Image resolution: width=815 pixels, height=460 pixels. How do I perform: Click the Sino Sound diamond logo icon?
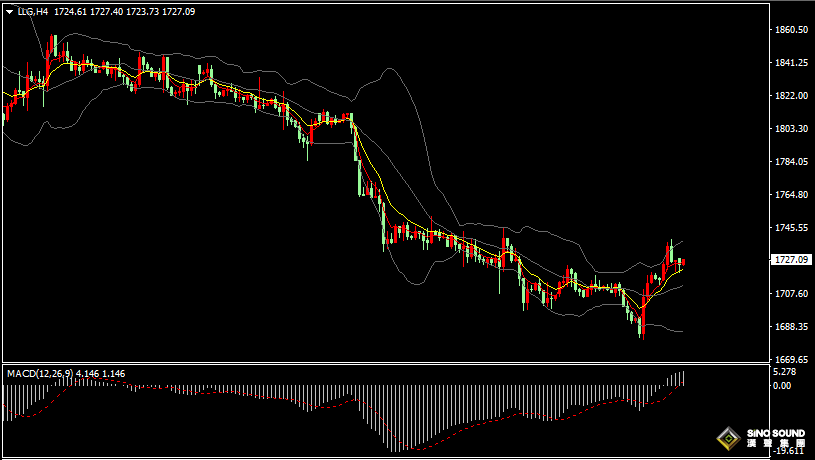click(728, 439)
